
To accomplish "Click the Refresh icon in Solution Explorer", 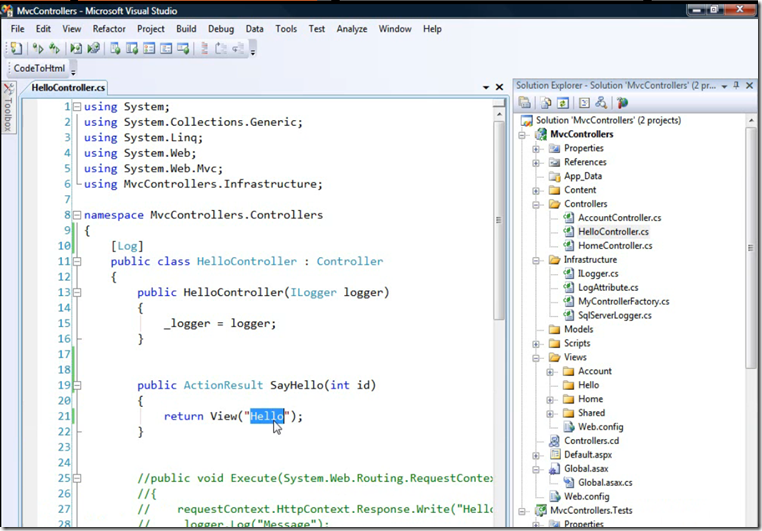I will 563,103.
